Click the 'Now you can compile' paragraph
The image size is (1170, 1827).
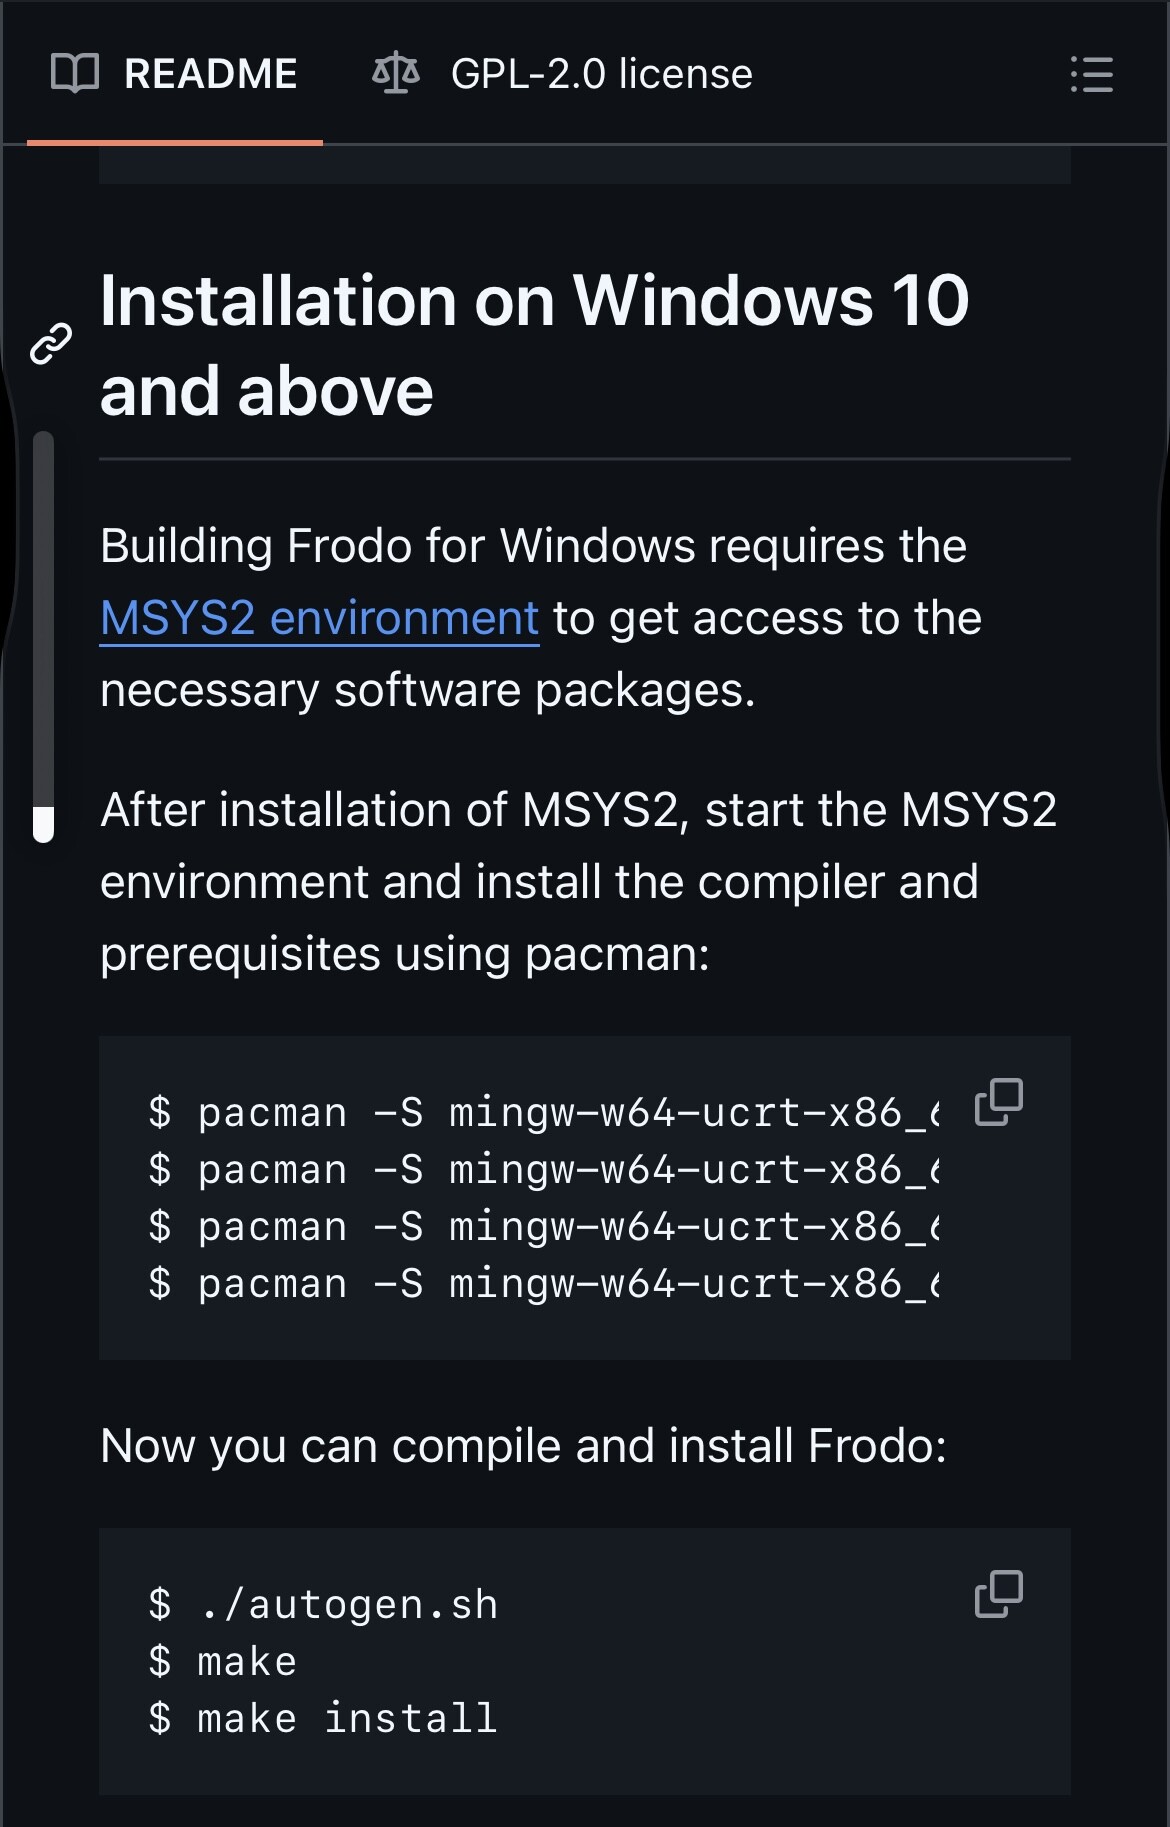(x=524, y=1446)
